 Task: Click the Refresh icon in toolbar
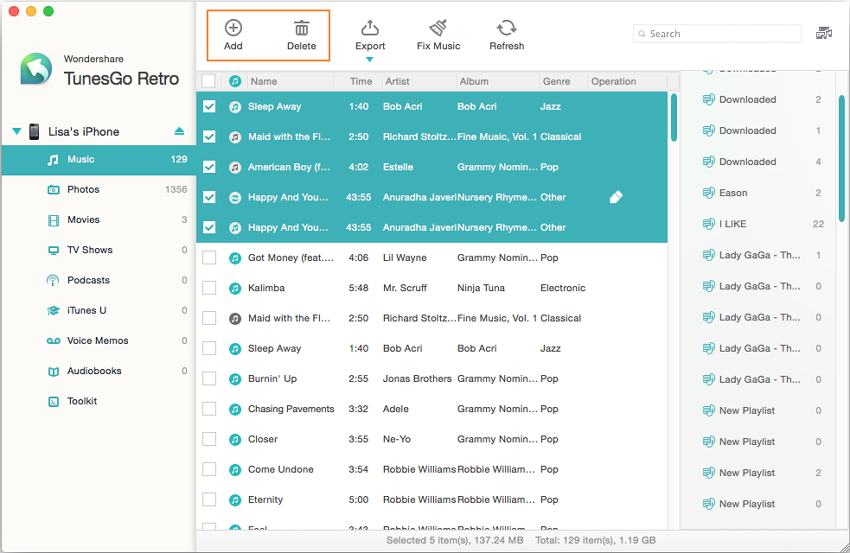(506, 29)
